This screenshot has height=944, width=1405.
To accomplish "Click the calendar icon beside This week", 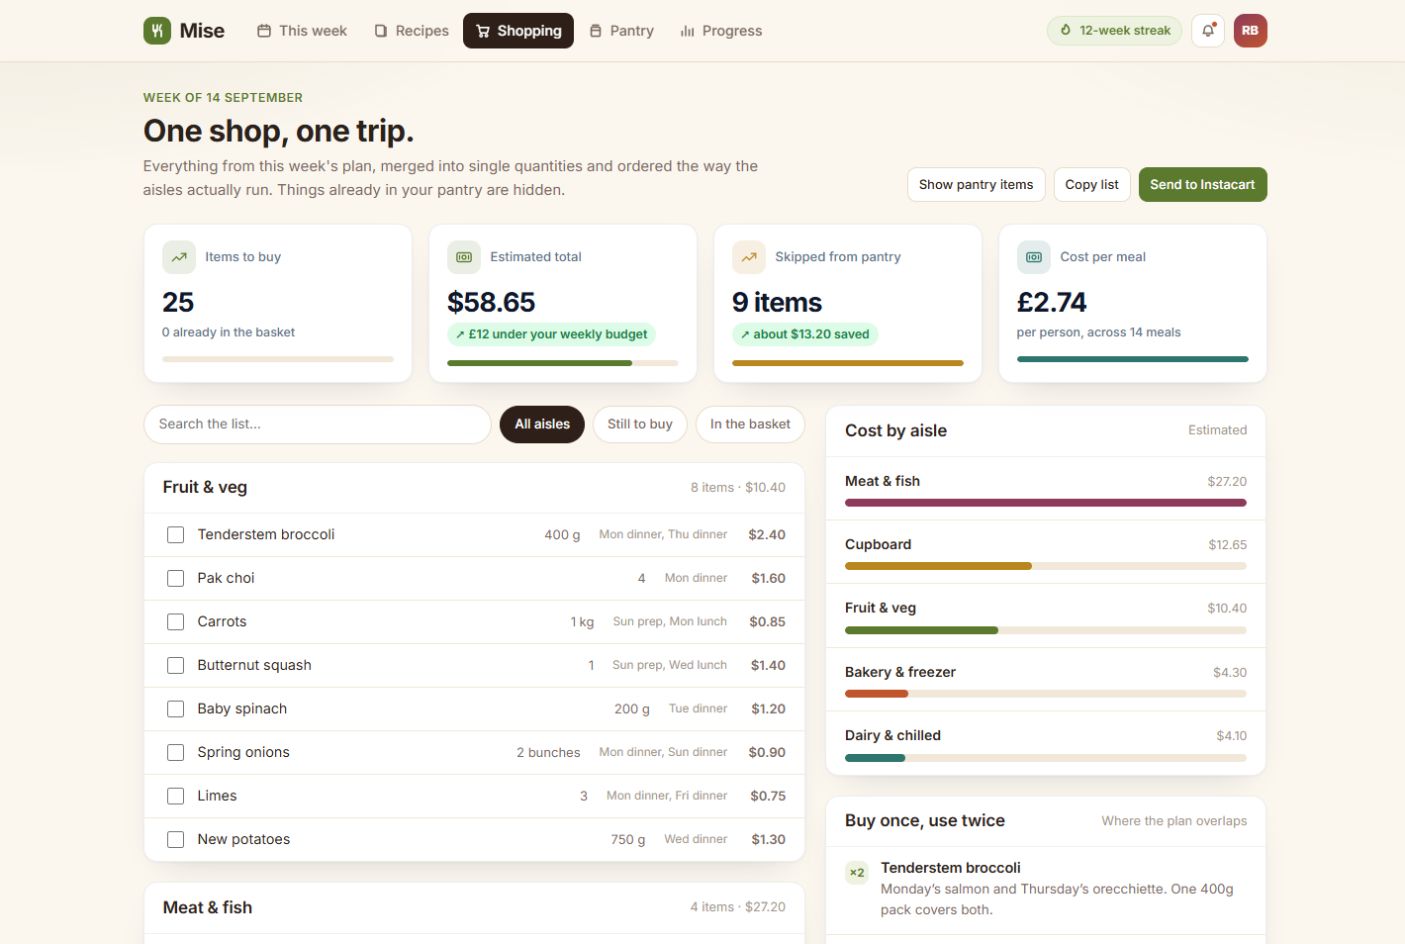I will coord(264,31).
